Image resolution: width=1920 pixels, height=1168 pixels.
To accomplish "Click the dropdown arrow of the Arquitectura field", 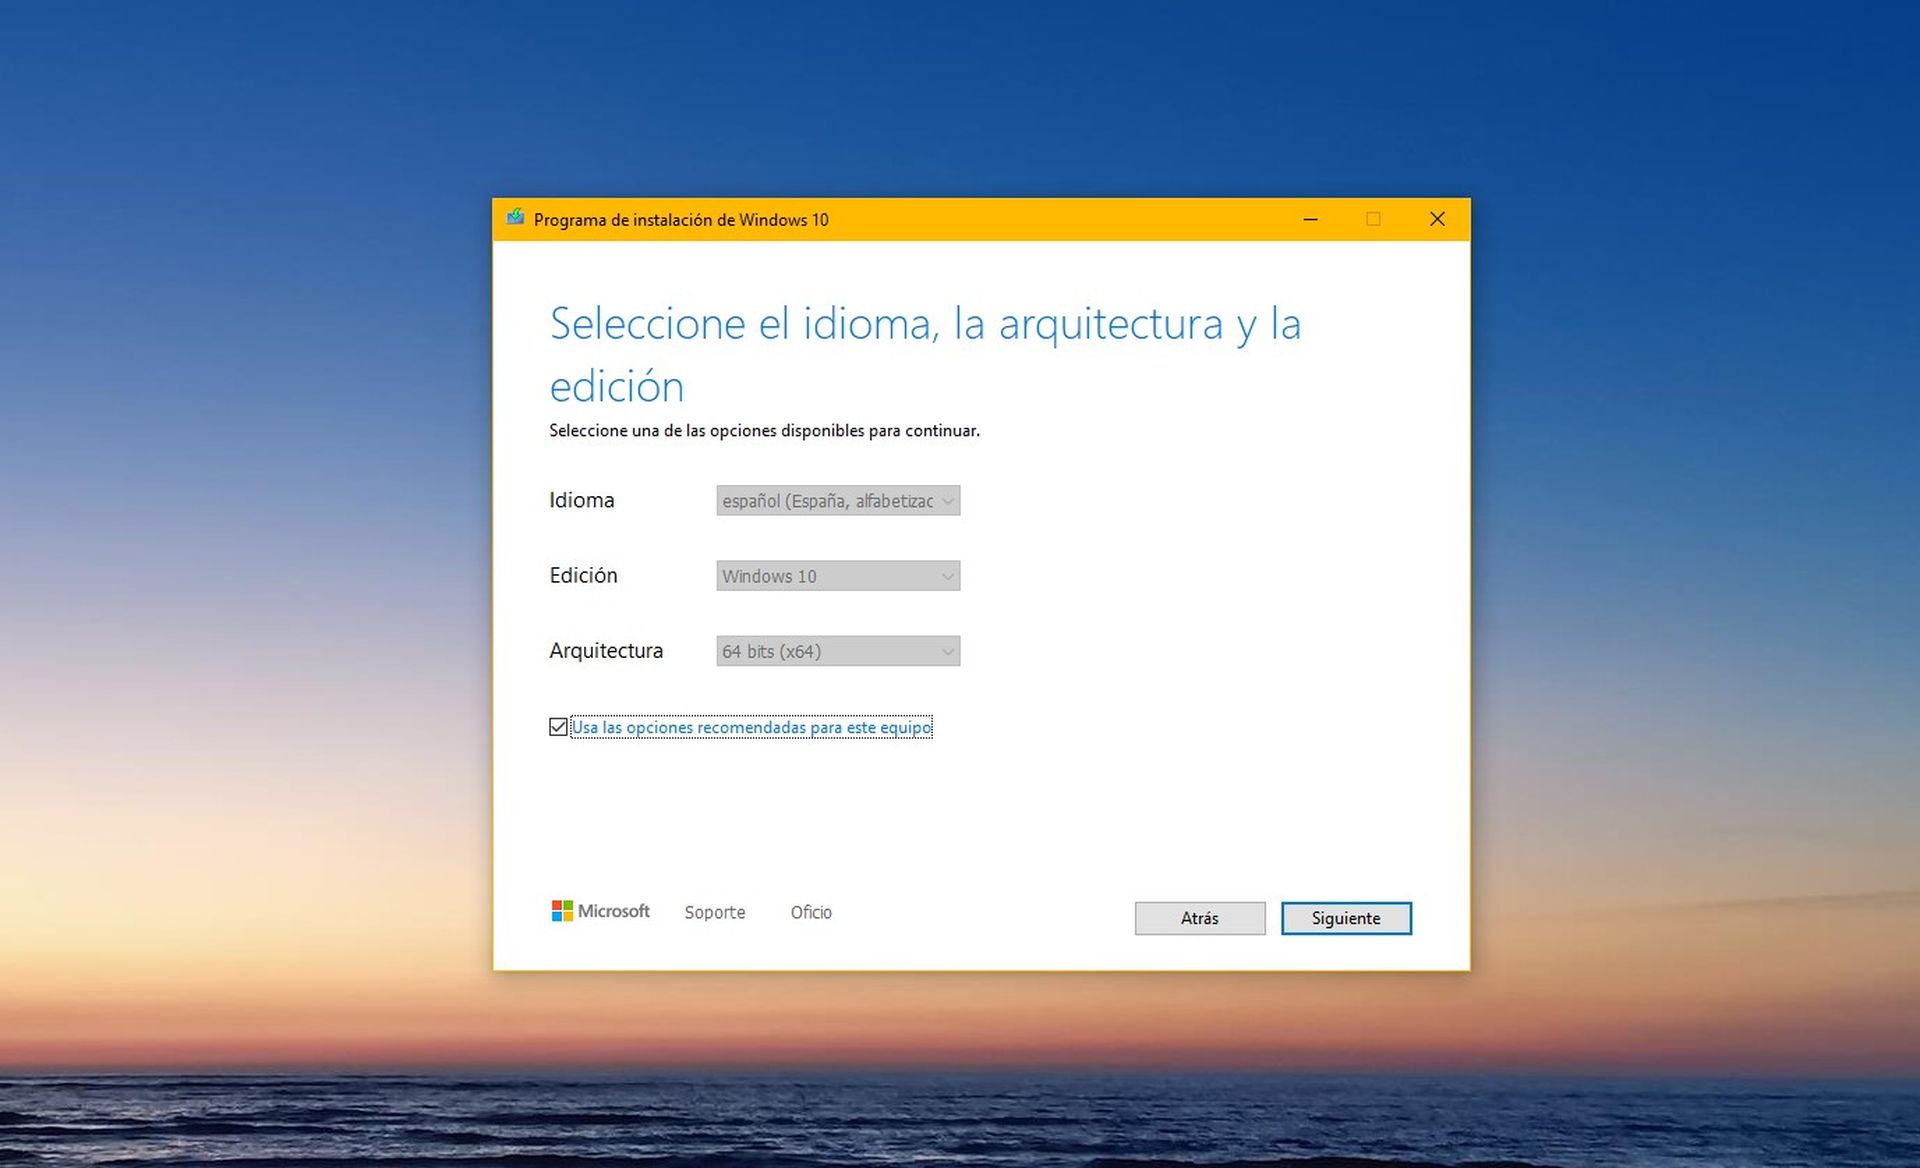I will [946, 651].
